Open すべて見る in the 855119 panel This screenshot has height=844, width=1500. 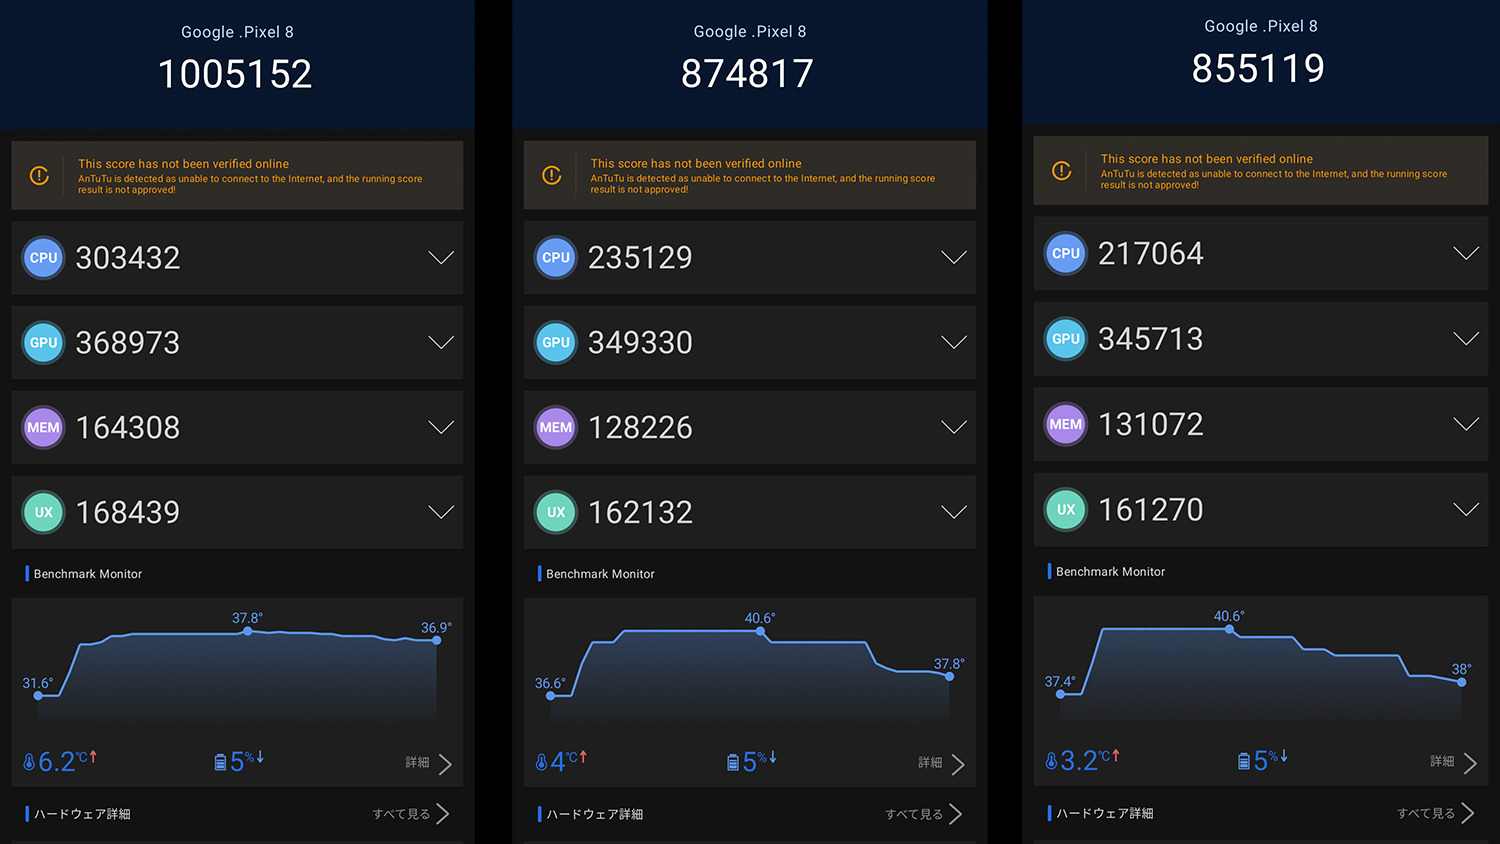tap(1435, 813)
